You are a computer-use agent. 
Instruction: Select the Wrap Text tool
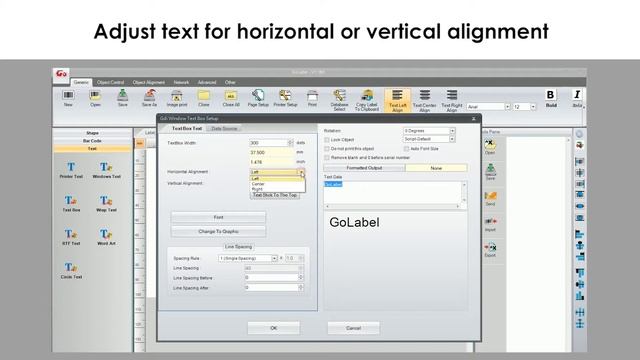point(106,203)
